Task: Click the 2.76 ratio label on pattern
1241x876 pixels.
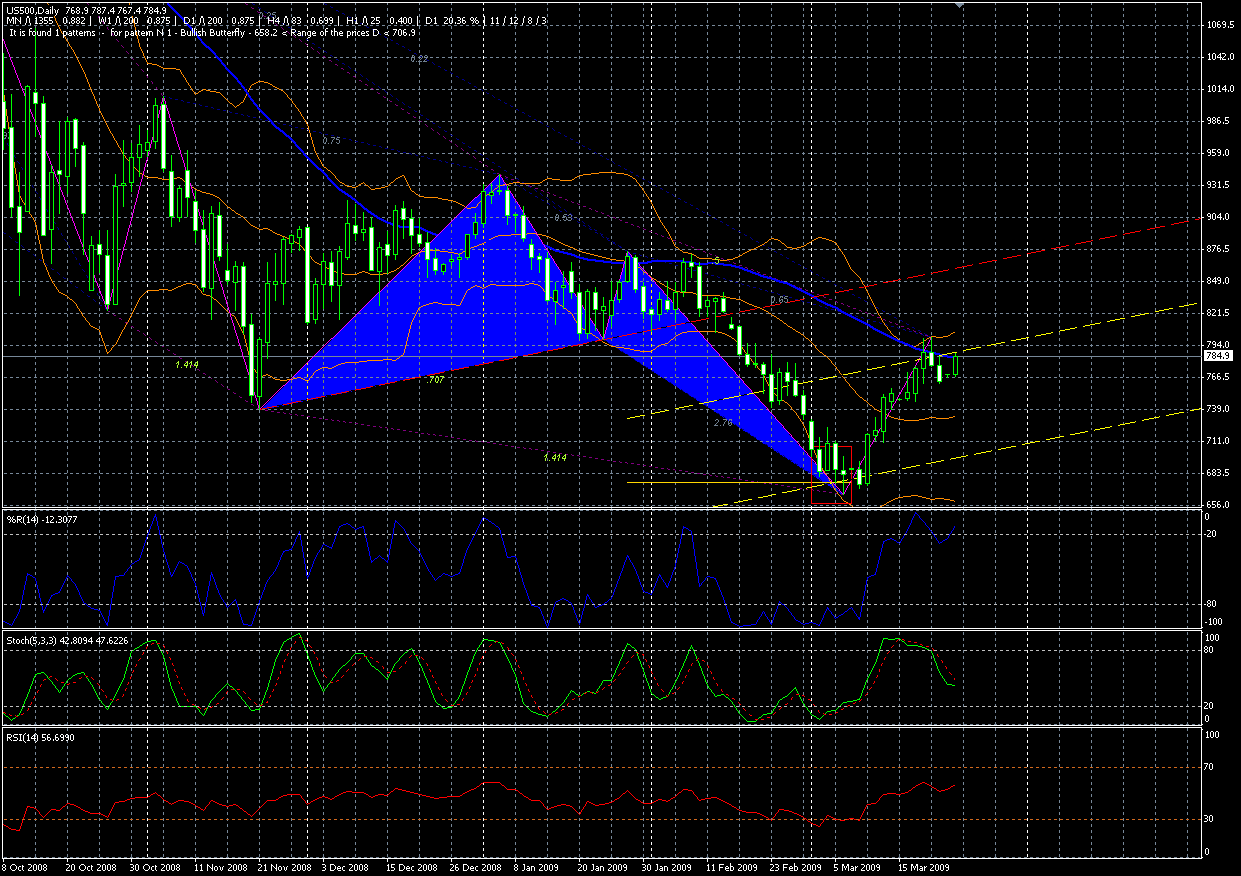Action: 724,424
